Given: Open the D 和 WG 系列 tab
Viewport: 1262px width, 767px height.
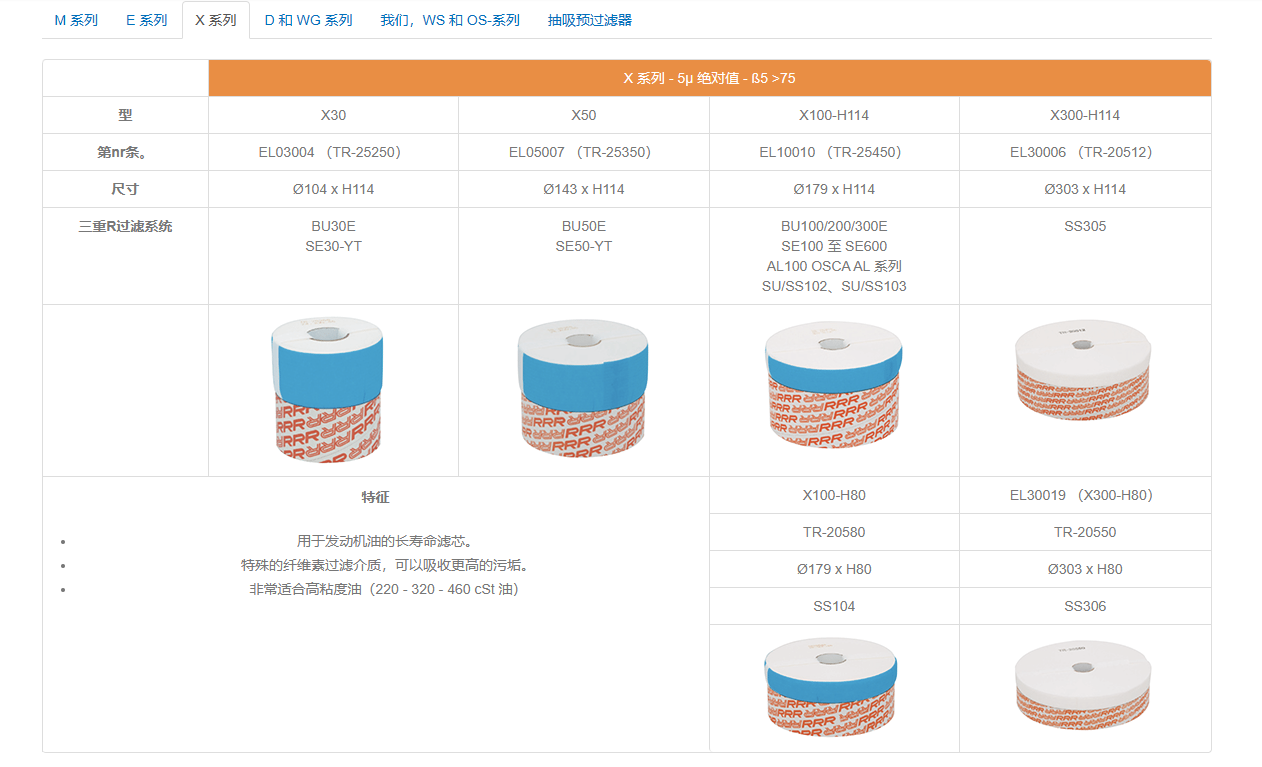Looking at the screenshot, I should (308, 20).
